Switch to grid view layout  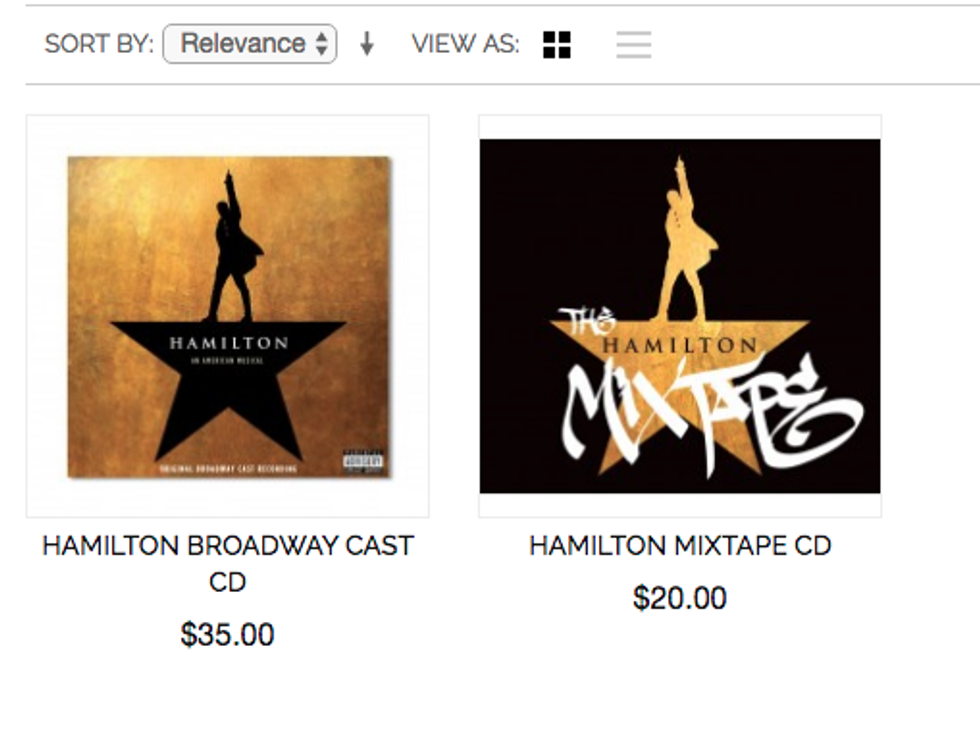(557, 44)
